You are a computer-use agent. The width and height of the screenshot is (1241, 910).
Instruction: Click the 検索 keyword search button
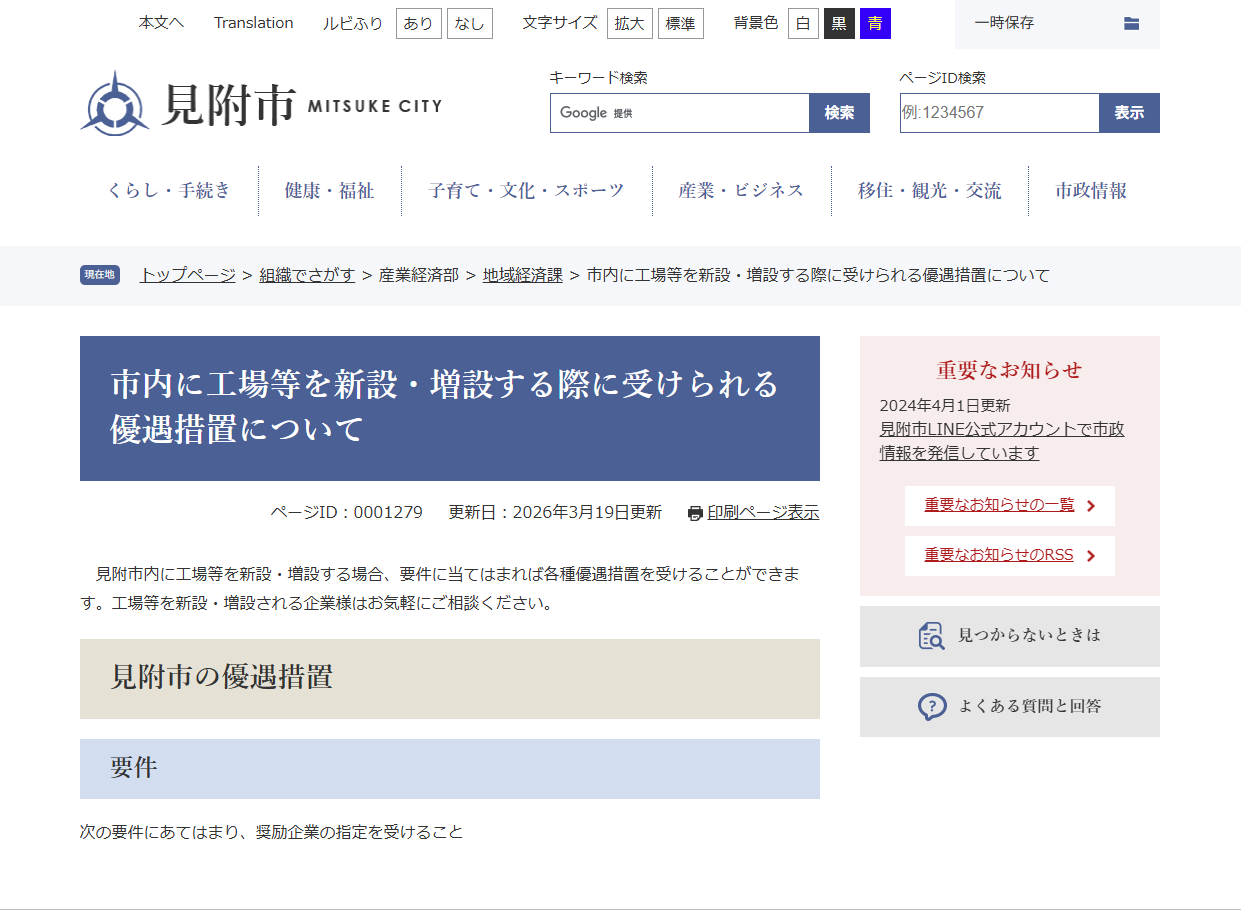coord(840,113)
